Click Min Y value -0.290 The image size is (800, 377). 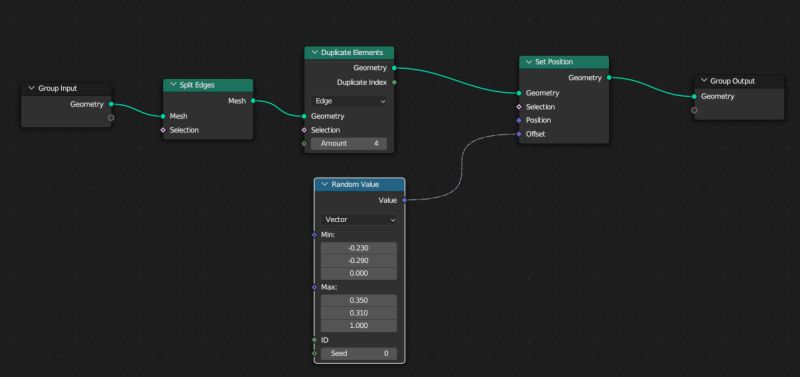point(359,261)
